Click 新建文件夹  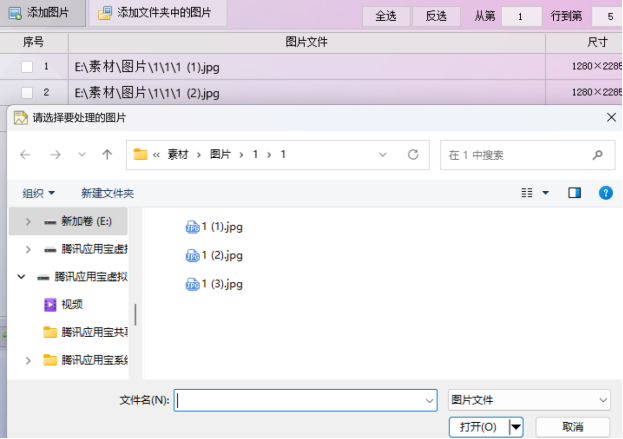click(x=107, y=193)
